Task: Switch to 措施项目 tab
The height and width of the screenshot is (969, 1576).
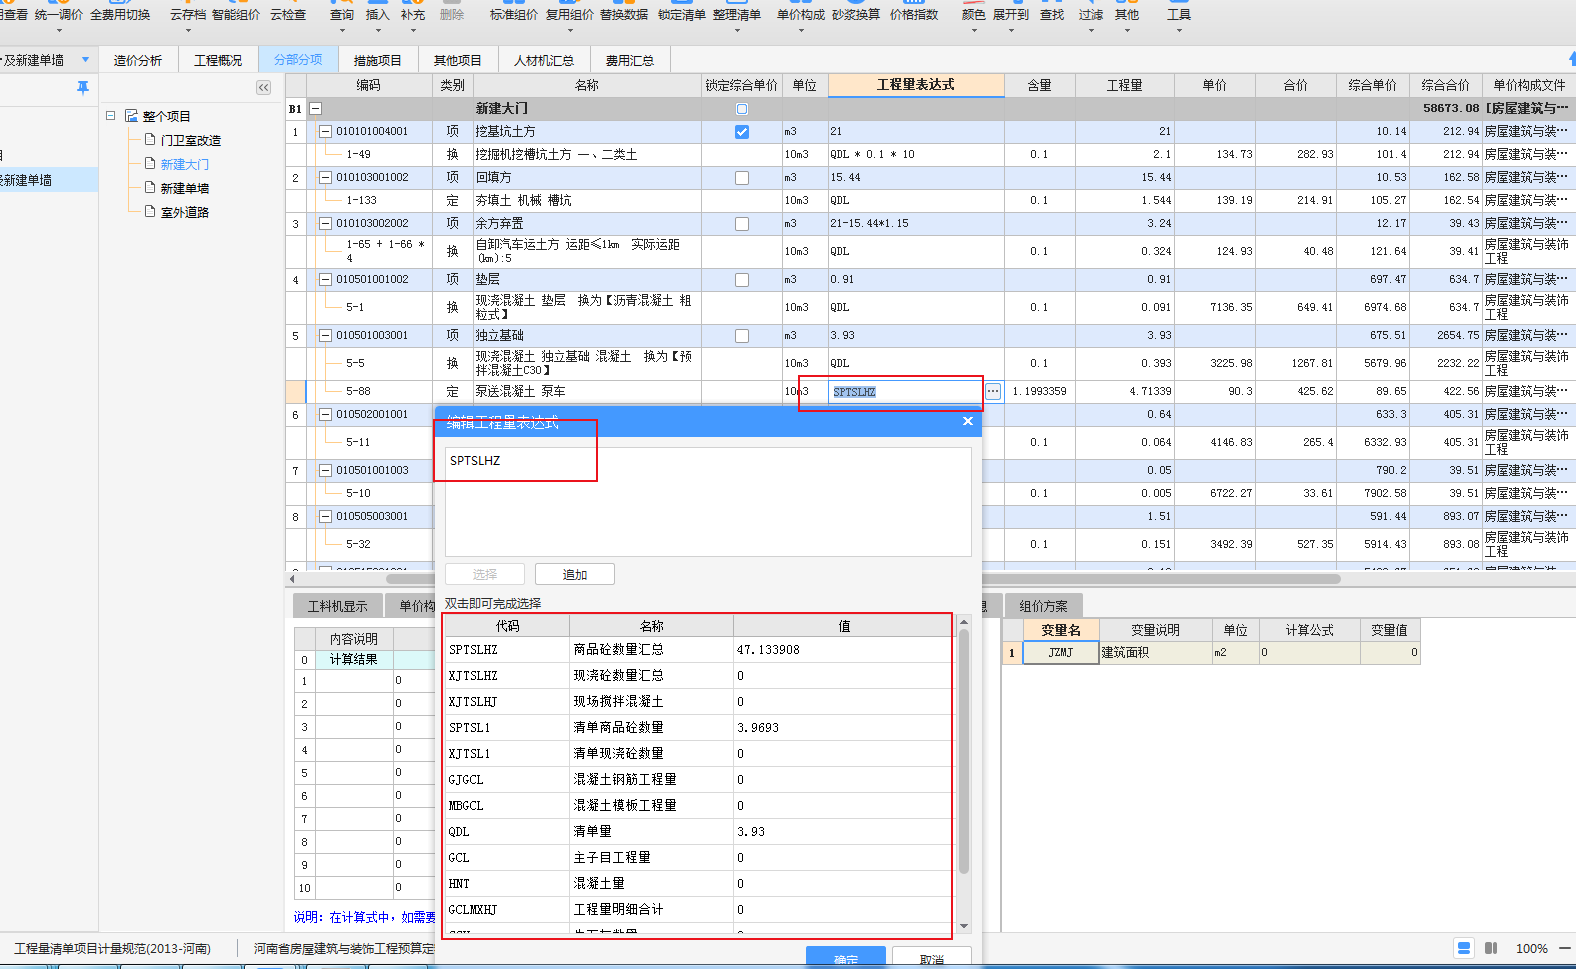Action: tap(377, 60)
